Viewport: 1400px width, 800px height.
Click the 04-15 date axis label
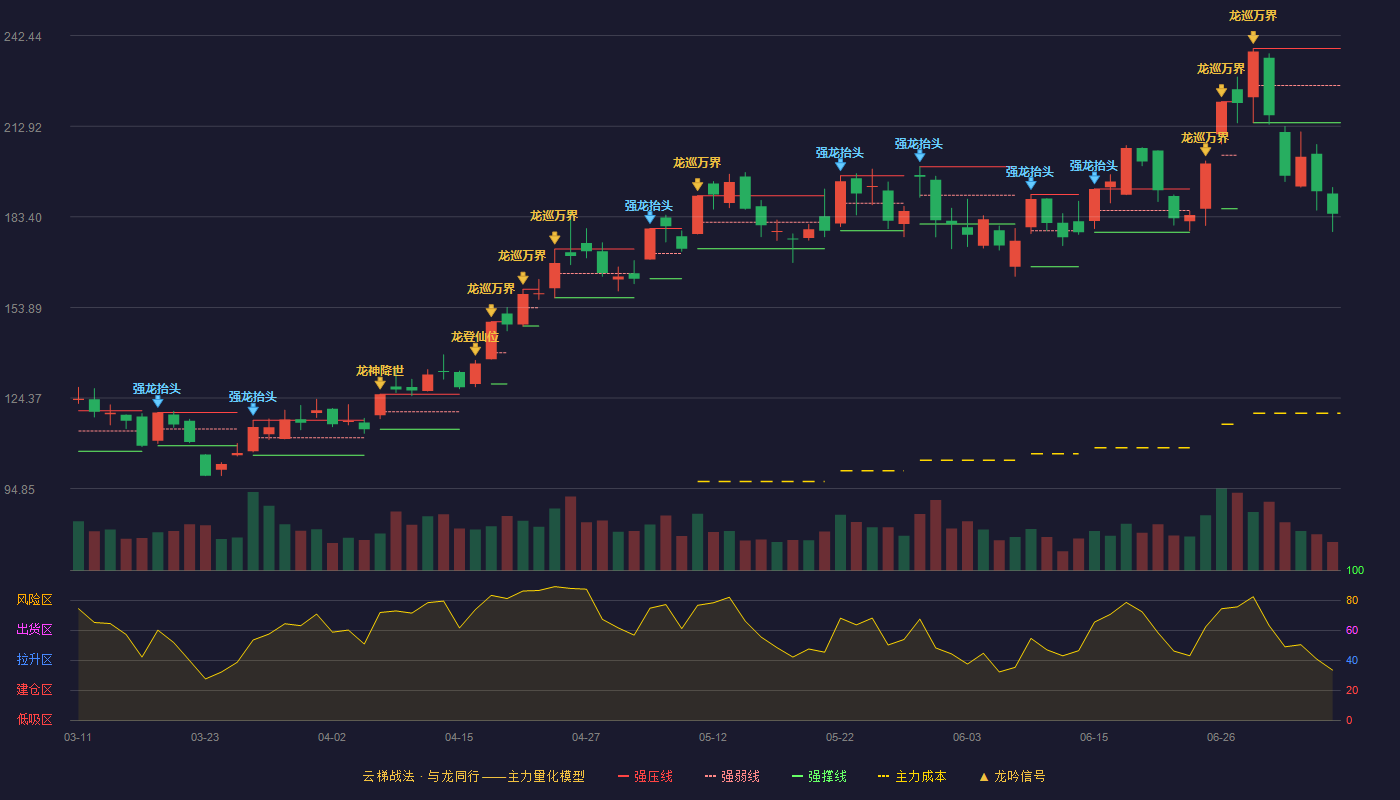459,737
